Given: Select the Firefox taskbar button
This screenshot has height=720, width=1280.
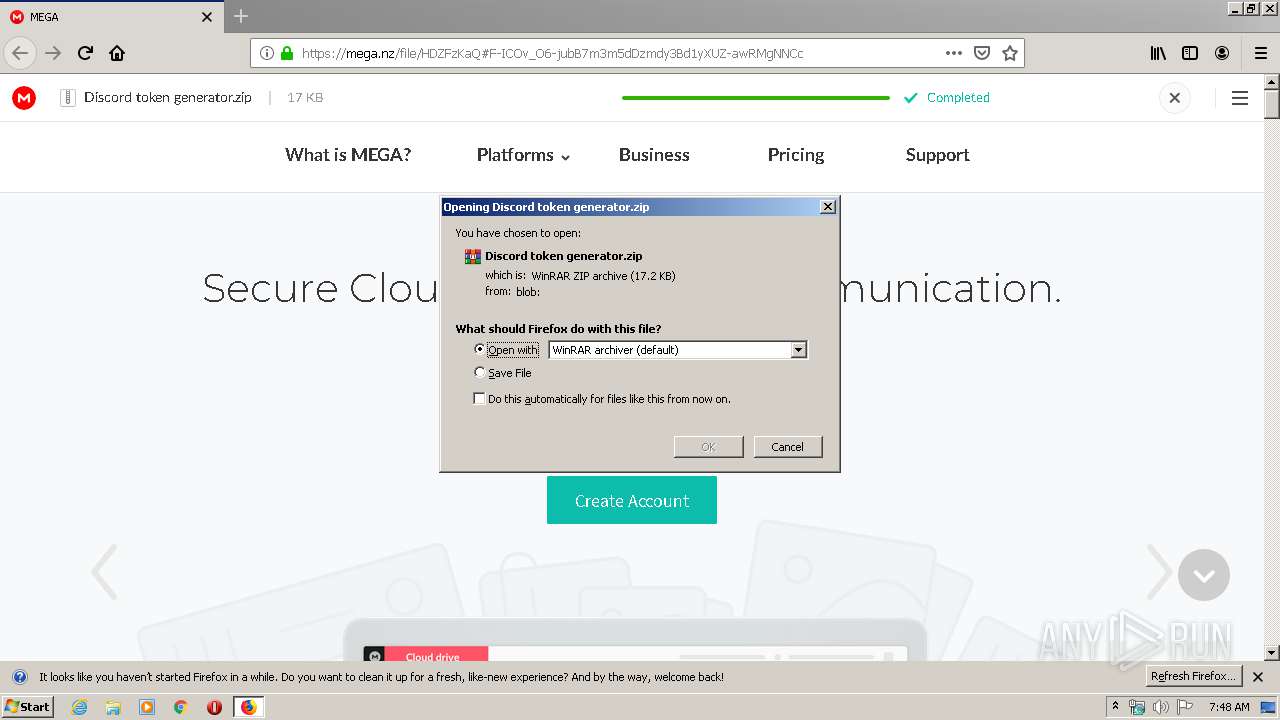Looking at the screenshot, I should (248, 707).
